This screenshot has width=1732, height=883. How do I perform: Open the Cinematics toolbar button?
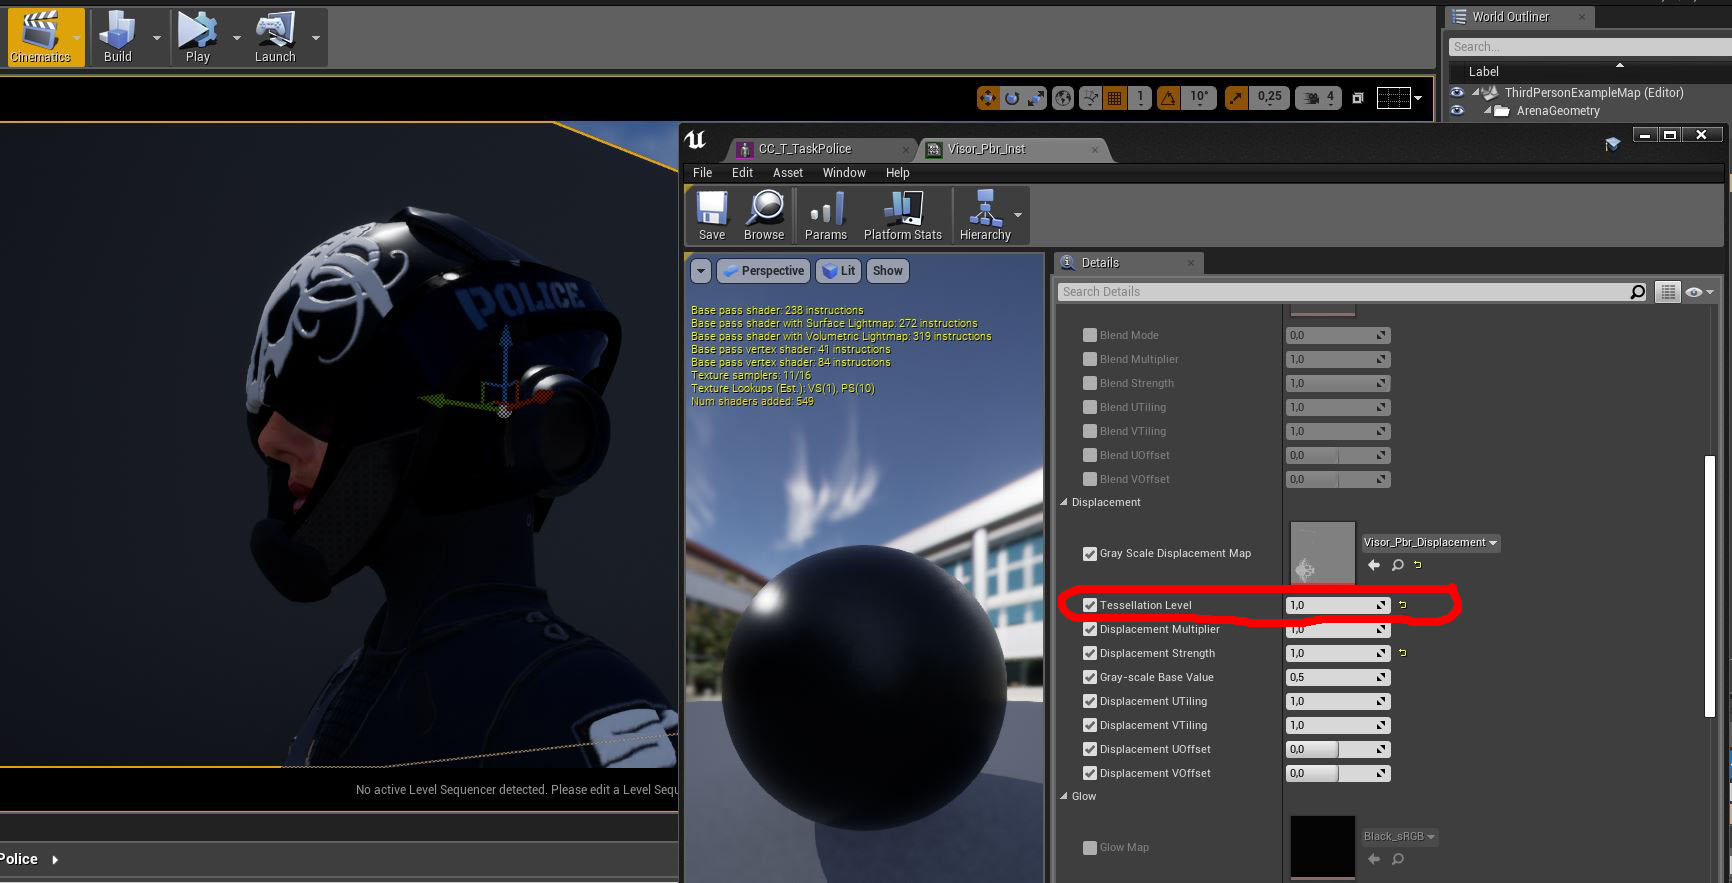coord(40,37)
